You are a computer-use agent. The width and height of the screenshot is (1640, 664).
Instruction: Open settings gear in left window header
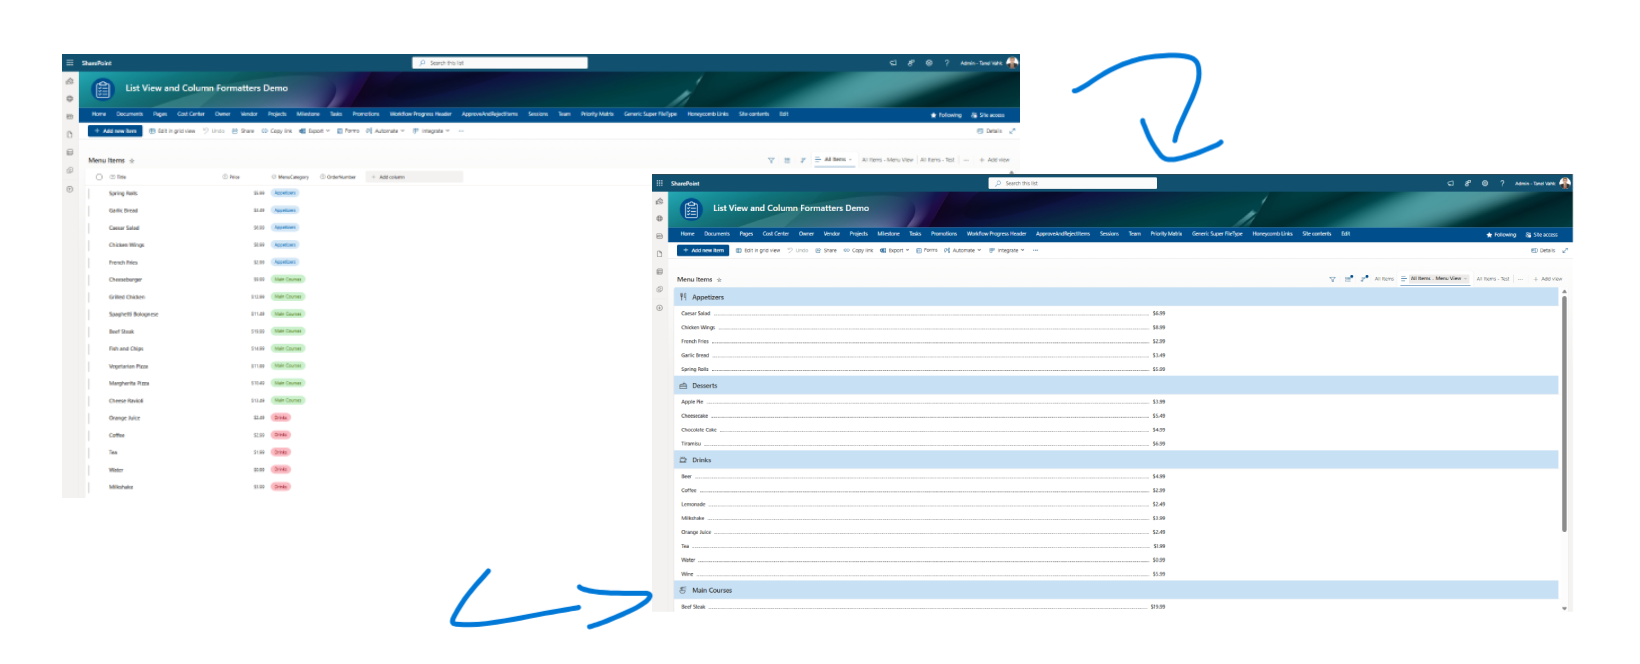(x=928, y=63)
